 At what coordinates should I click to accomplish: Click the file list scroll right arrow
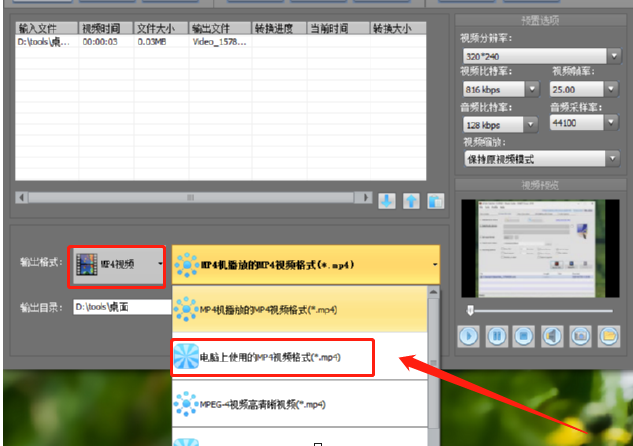click(366, 197)
